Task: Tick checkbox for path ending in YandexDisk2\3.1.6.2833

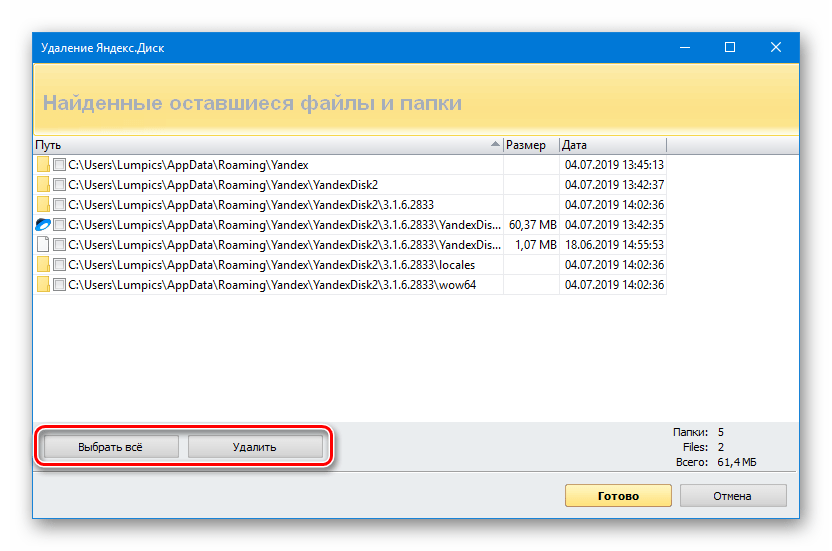Action: pos(59,205)
